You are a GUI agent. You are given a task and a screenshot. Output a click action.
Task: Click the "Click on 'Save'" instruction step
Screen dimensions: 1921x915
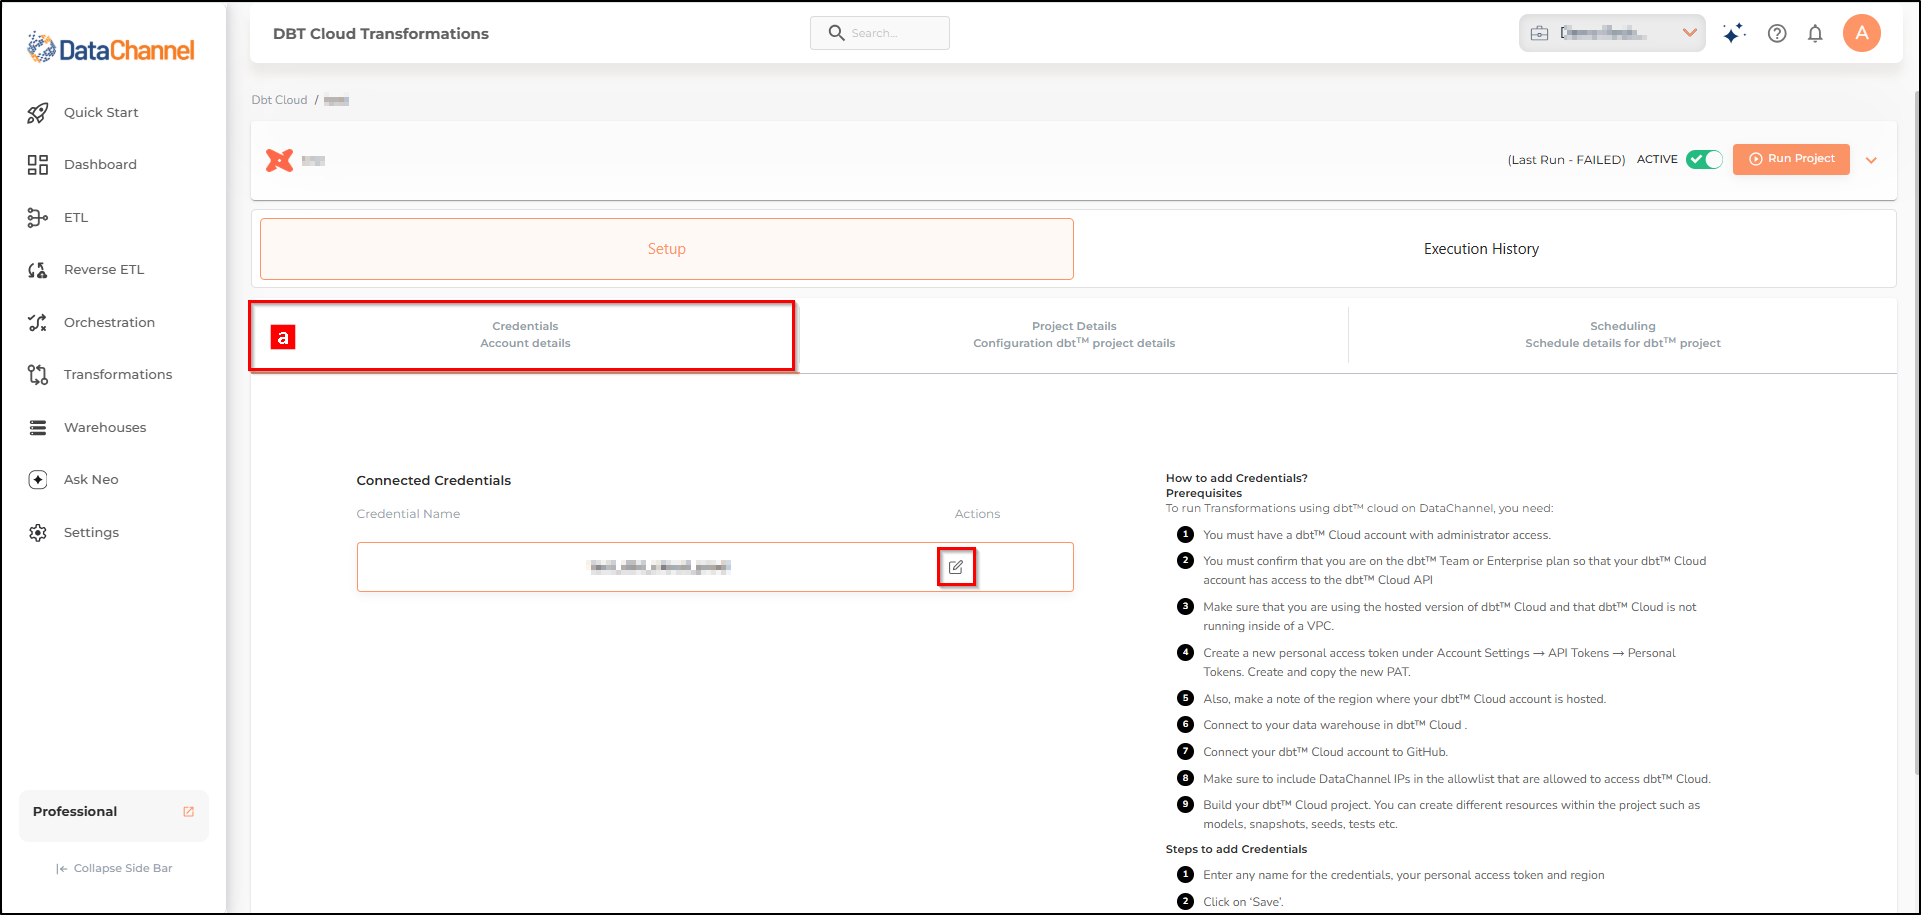tap(1243, 902)
